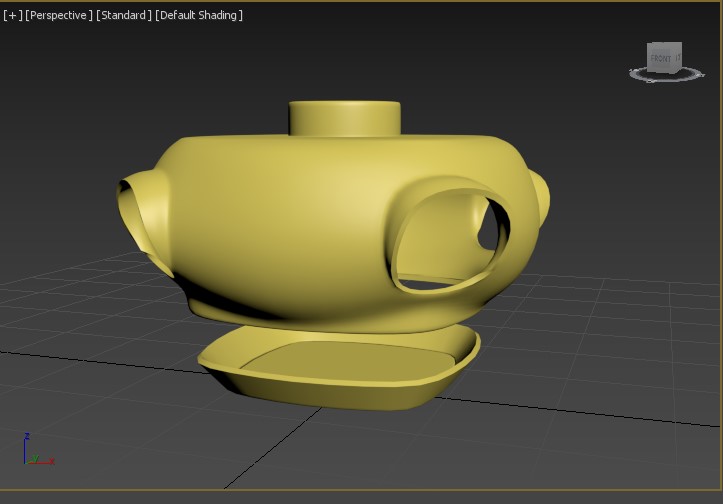Open the Perspective point-of-view menu

[59, 15]
